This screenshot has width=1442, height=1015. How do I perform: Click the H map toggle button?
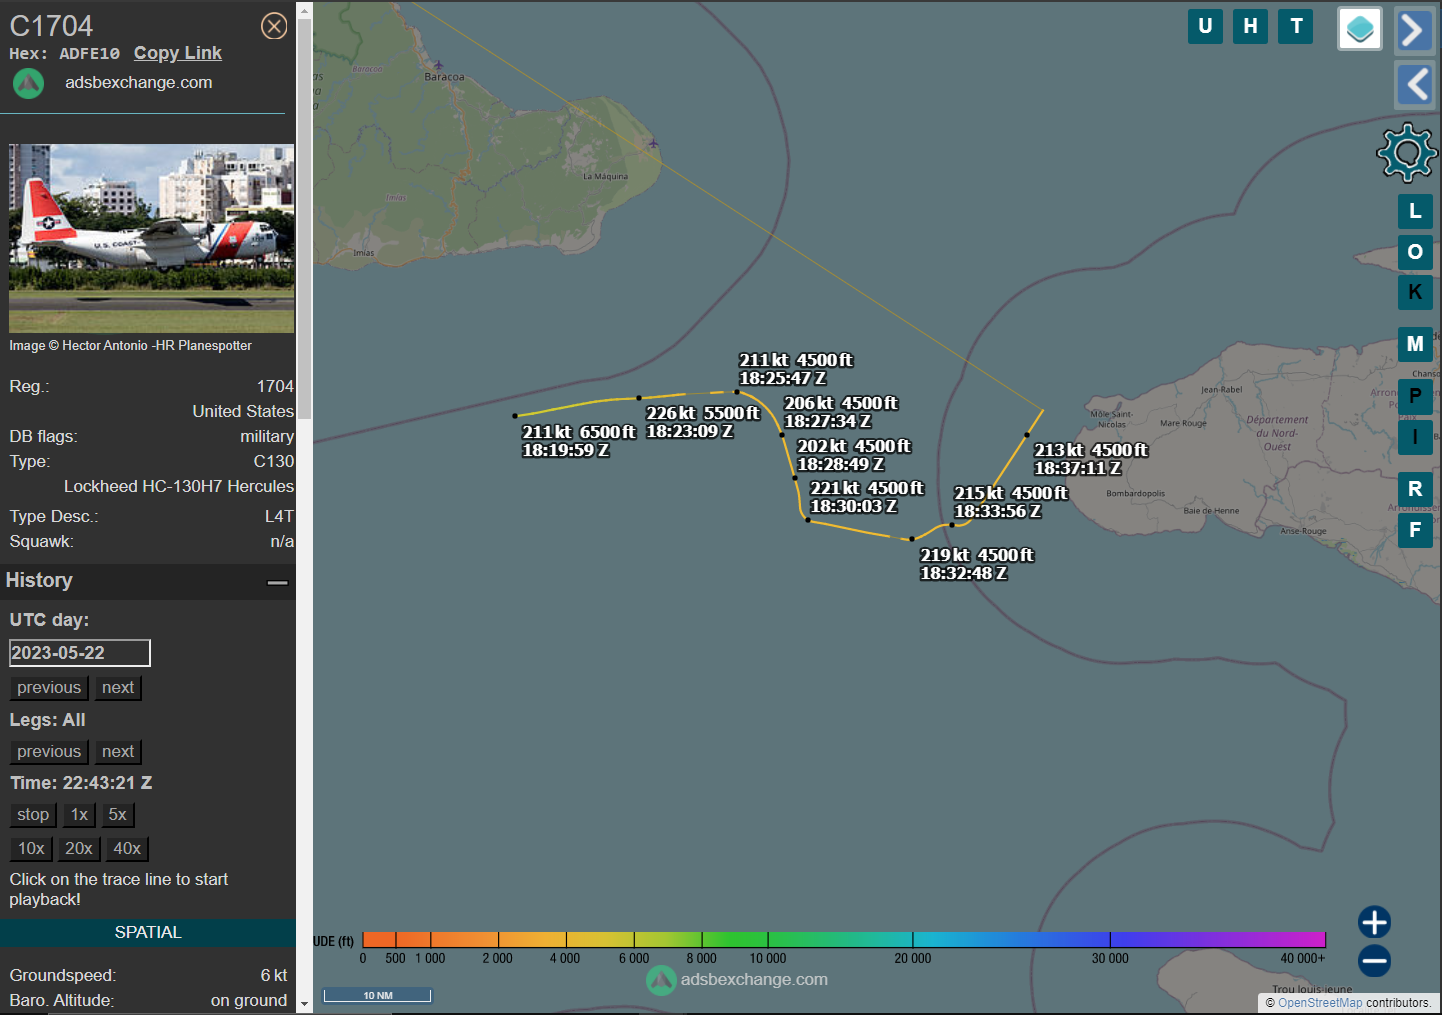[x=1251, y=26]
